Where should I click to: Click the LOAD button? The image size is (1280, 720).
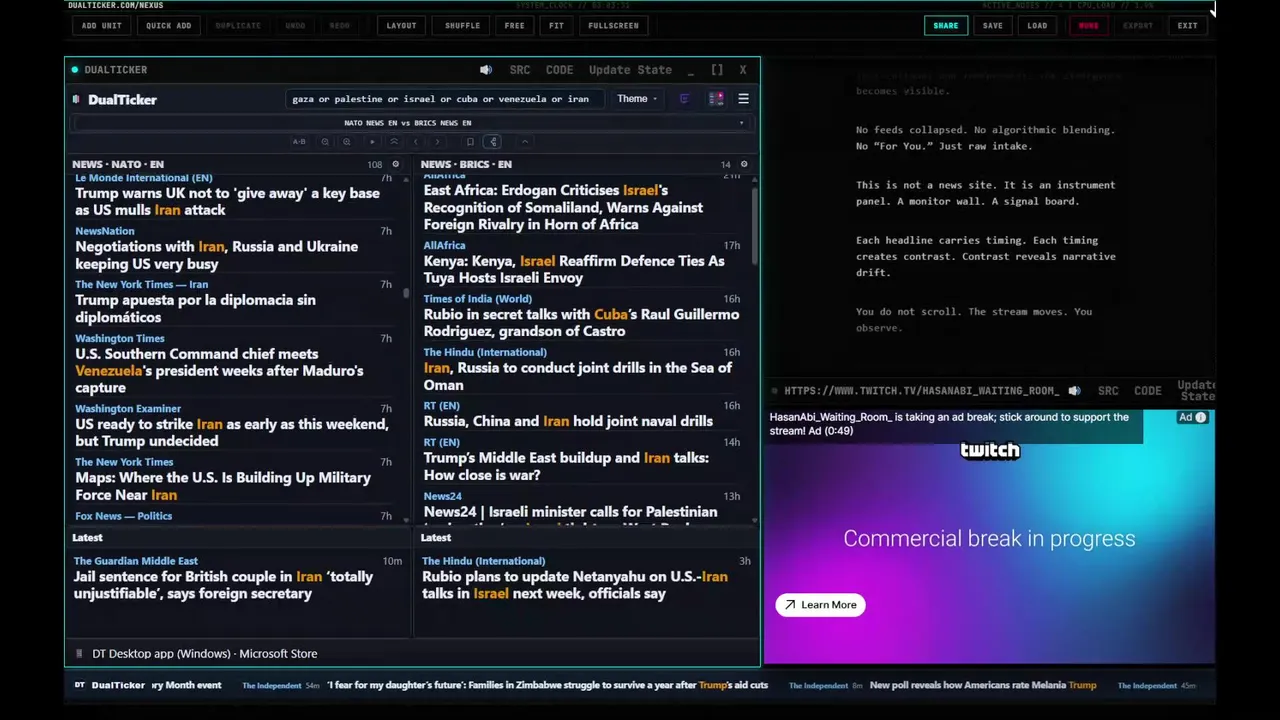point(1037,26)
